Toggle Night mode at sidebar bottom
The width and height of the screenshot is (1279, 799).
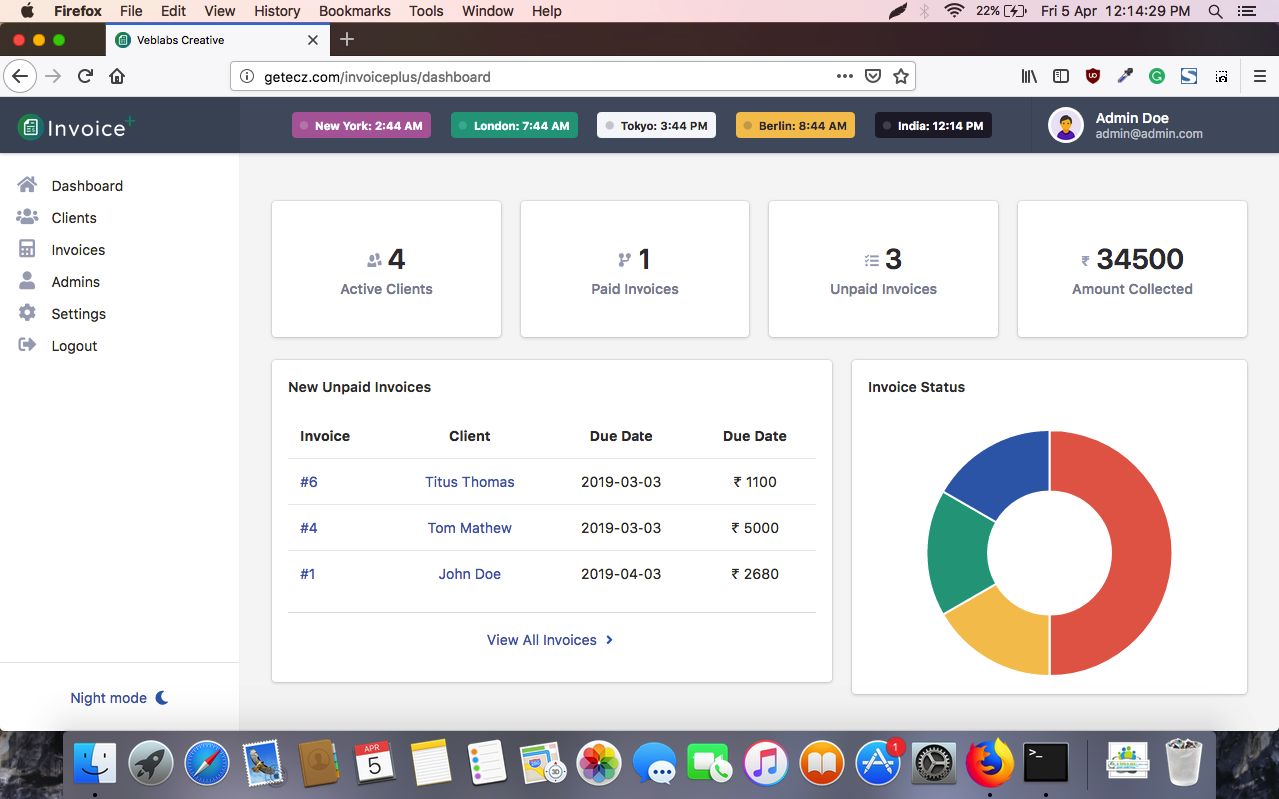pos(119,698)
